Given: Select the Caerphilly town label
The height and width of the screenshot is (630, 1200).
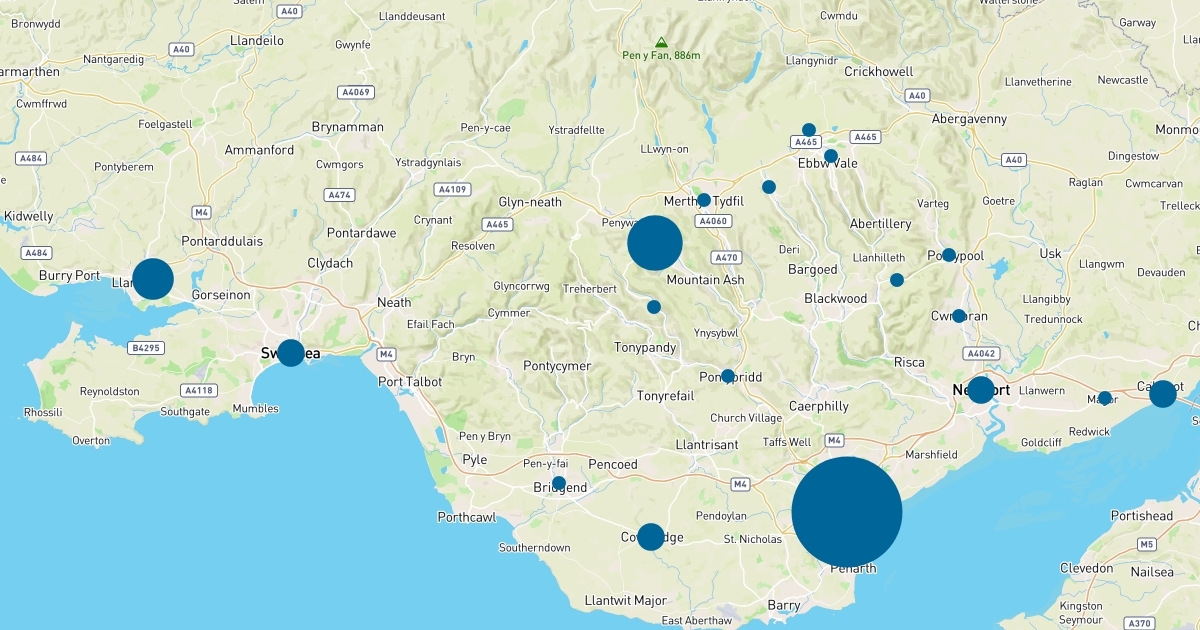Looking at the screenshot, I should [x=819, y=406].
